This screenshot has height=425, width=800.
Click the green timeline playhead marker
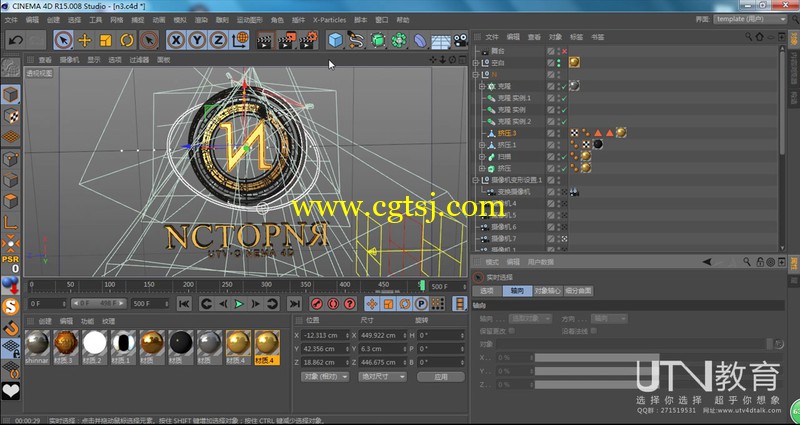point(422,285)
